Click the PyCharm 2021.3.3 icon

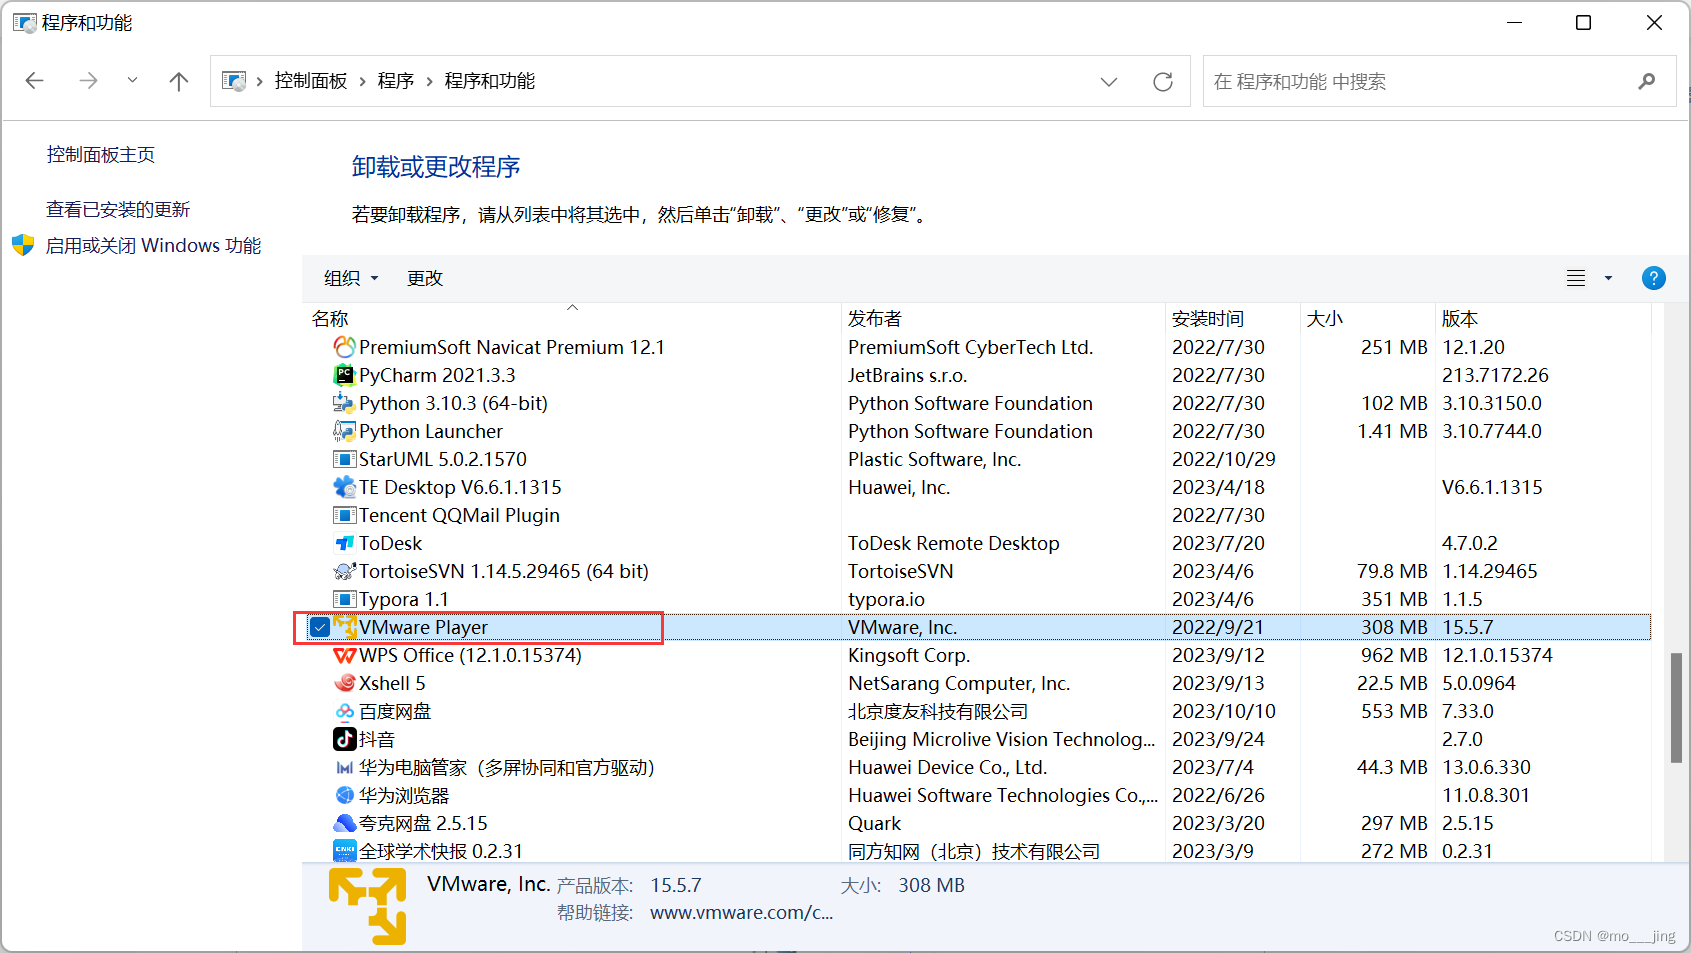344,375
